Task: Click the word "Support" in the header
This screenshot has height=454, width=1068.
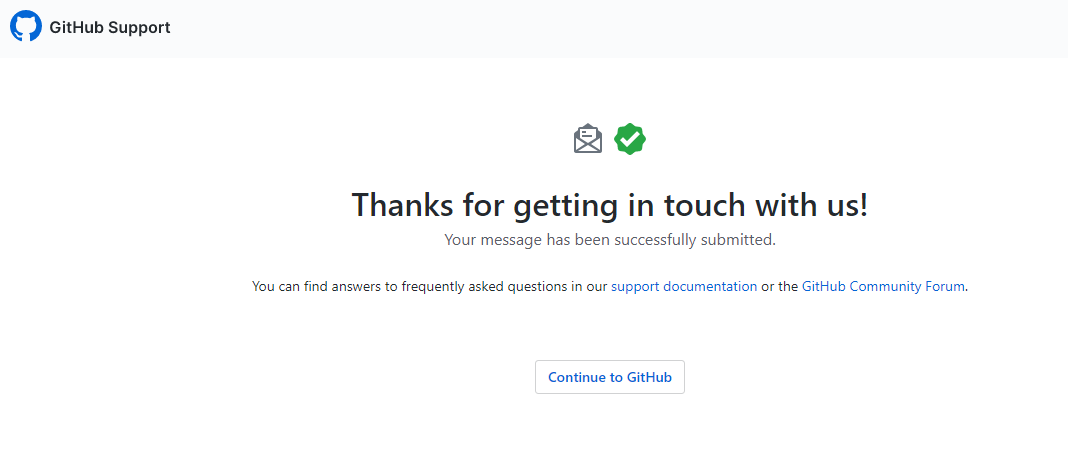Action: 140,28
